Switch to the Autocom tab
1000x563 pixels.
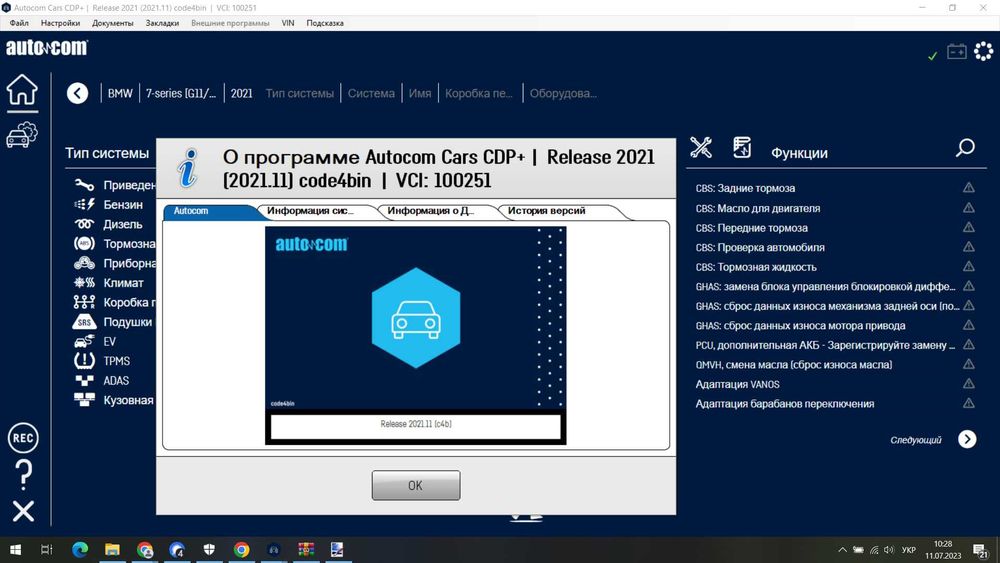(x=210, y=211)
